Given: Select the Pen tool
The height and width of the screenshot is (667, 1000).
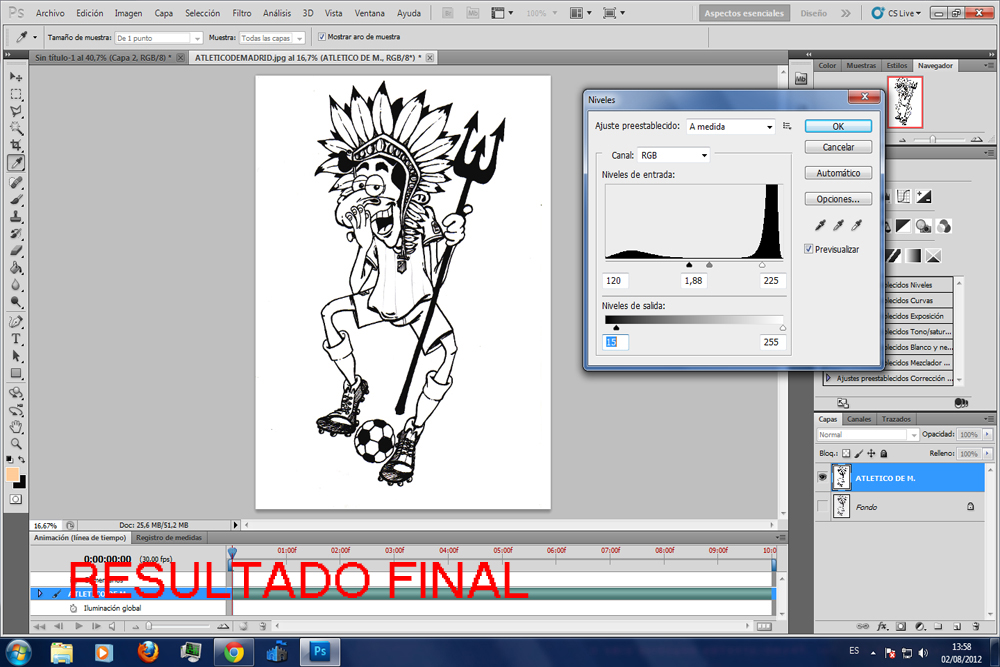Looking at the screenshot, I should click(x=16, y=322).
